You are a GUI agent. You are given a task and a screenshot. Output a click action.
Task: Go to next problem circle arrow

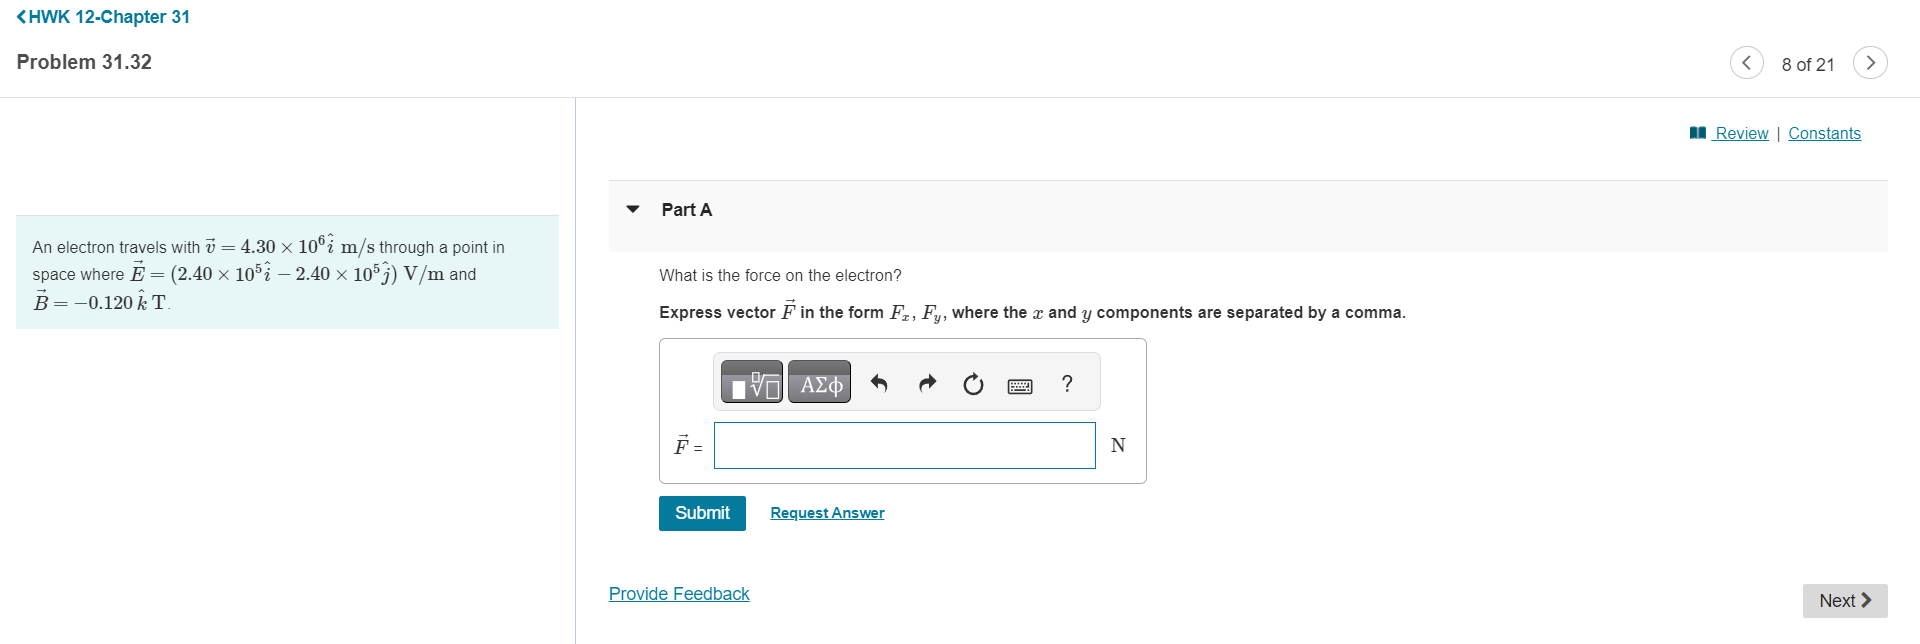pos(1869,62)
